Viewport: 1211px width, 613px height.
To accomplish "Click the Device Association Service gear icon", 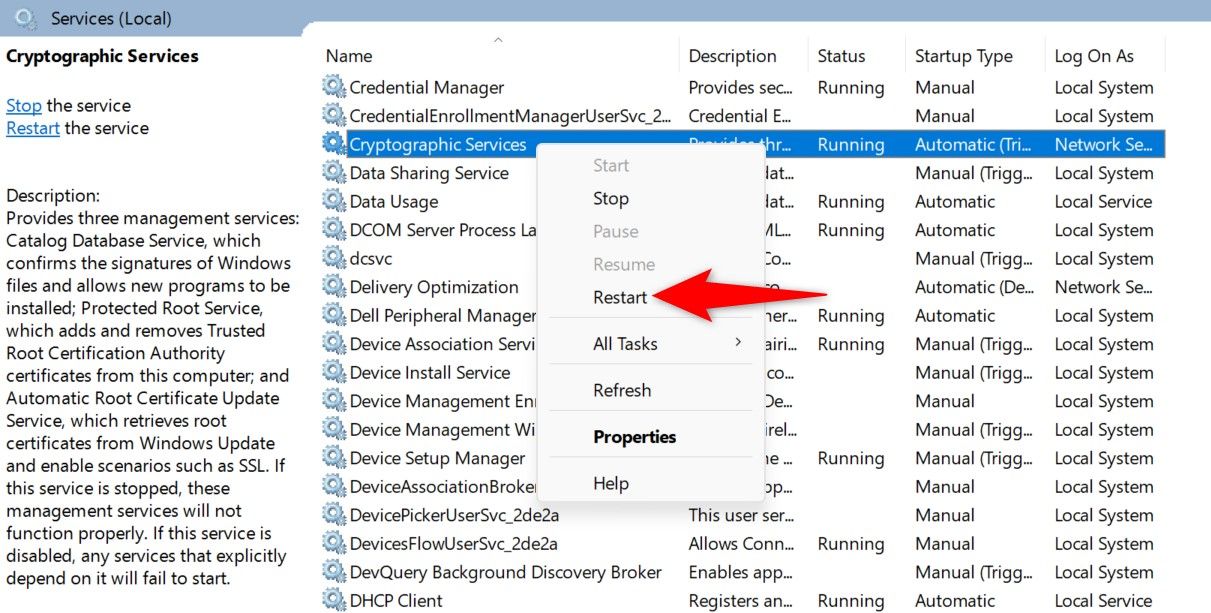I will 334,344.
